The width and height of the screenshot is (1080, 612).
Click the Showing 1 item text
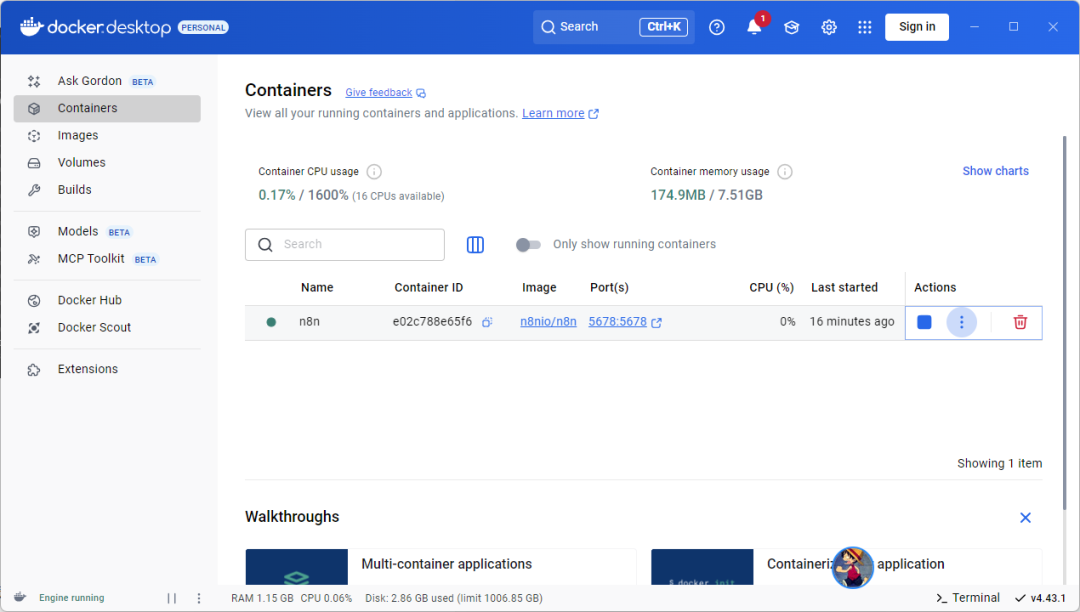[x=999, y=463]
